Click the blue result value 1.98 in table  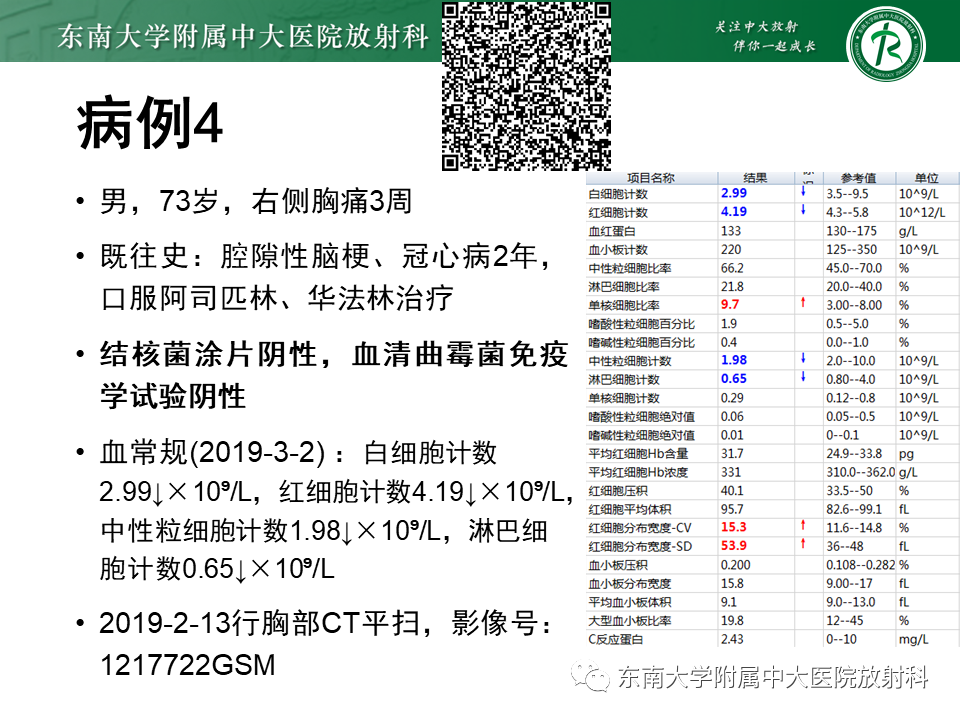[733, 360]
